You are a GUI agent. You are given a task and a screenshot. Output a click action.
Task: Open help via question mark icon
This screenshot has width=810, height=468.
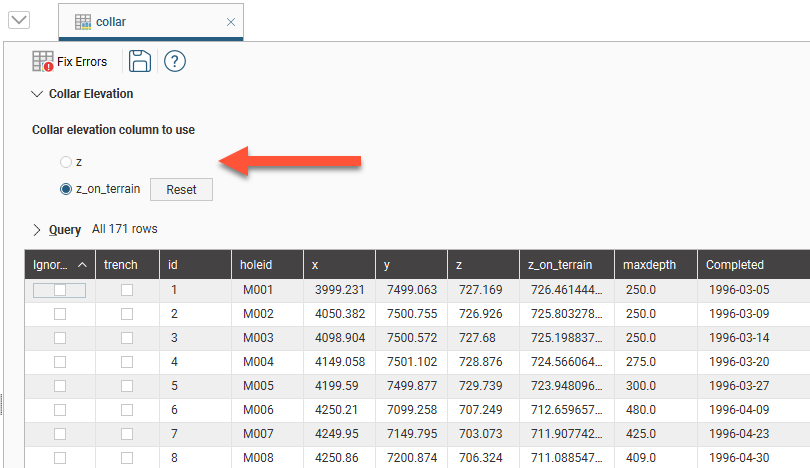[x=175, y=62]
